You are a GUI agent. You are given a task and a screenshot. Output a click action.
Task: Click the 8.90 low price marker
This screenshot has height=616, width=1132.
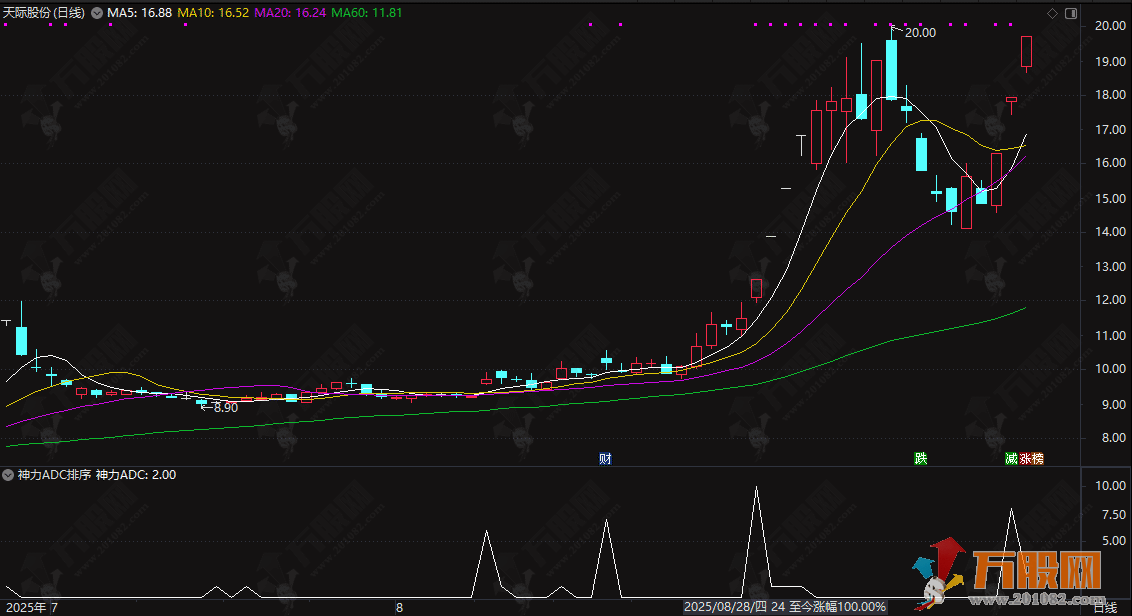click(x=223, y=407)
